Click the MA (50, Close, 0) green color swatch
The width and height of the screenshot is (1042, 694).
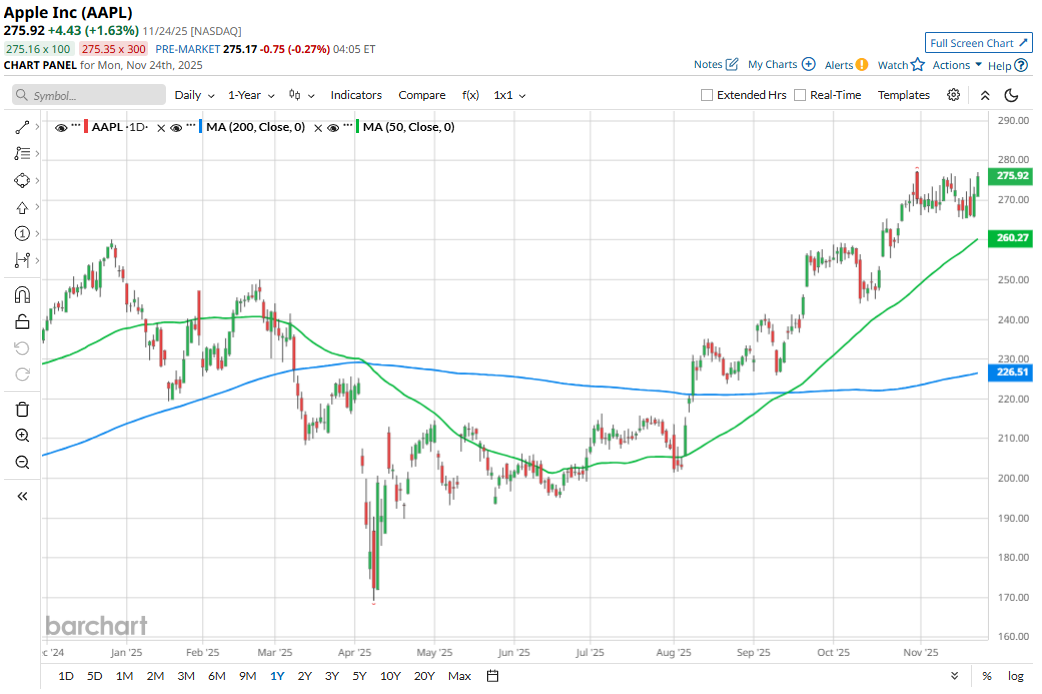357,127
